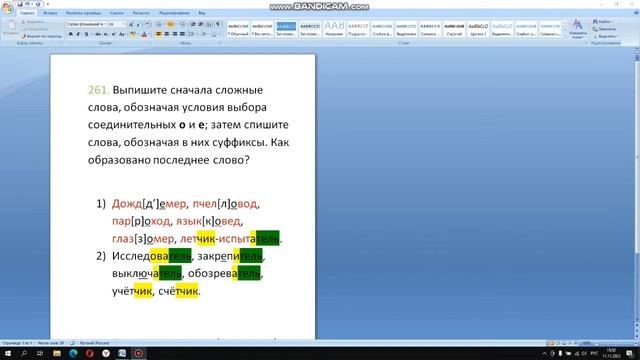Open Word help question icon
640x360 pixels.
(636, 13)
